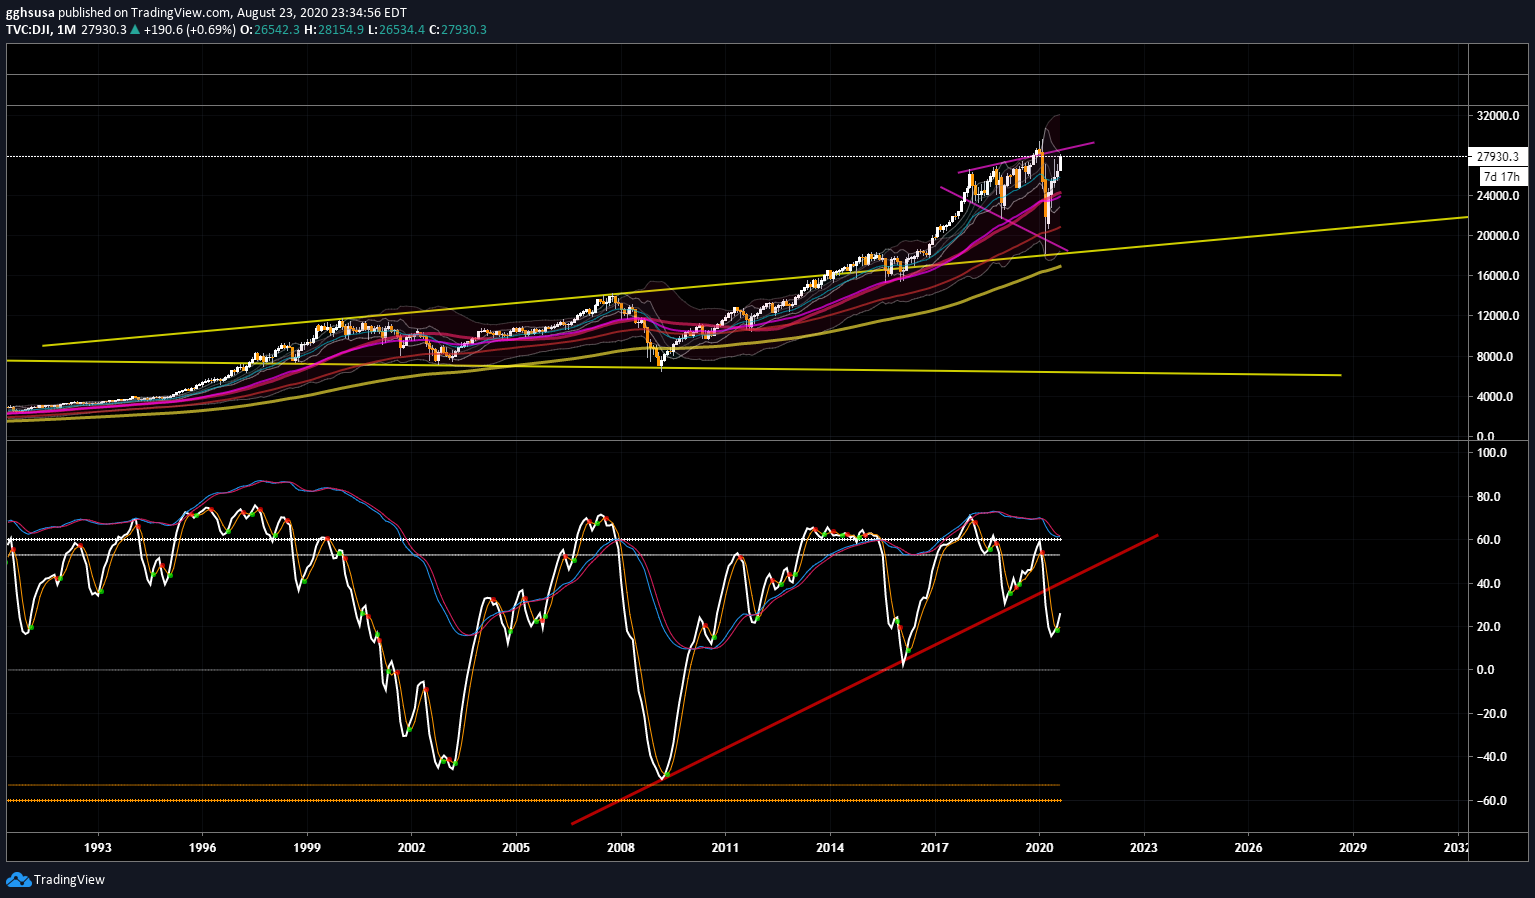
Task: Click the 2011 time axis label
Action: click(x=725, y=848)
